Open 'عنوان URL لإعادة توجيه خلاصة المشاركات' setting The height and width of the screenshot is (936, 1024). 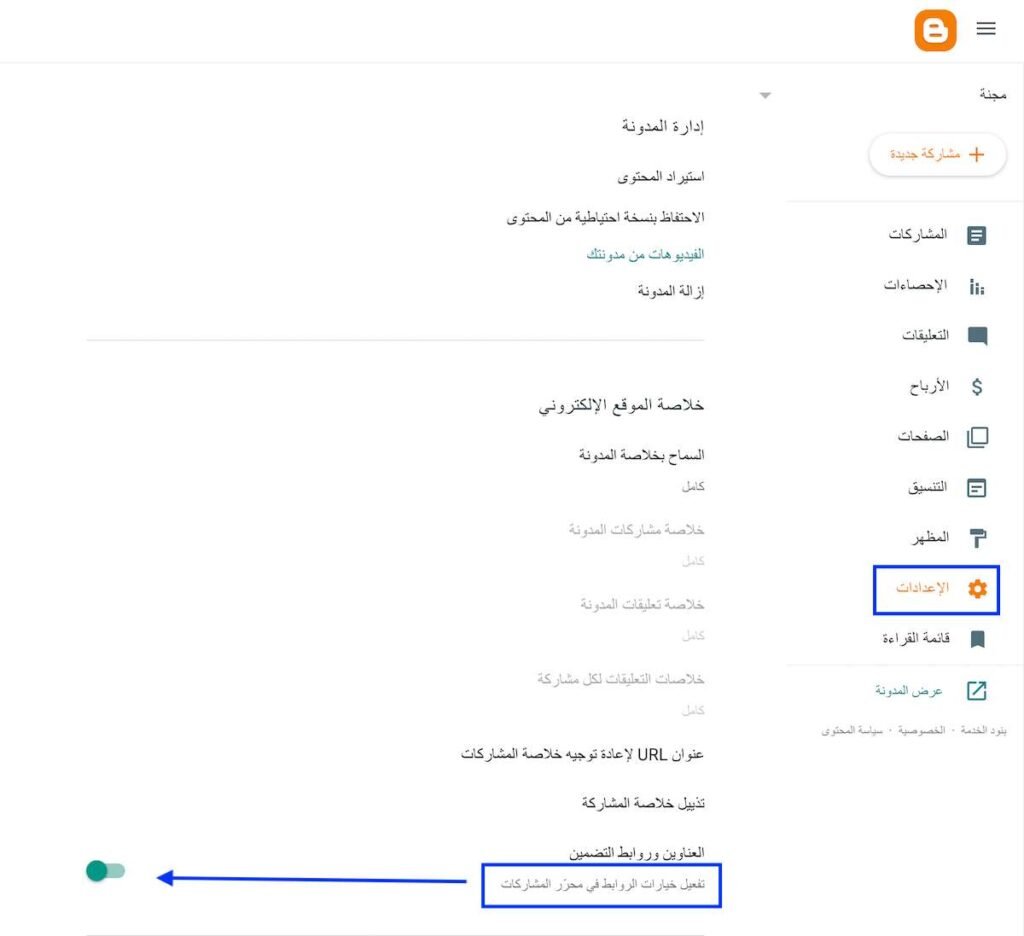[582, 753]
